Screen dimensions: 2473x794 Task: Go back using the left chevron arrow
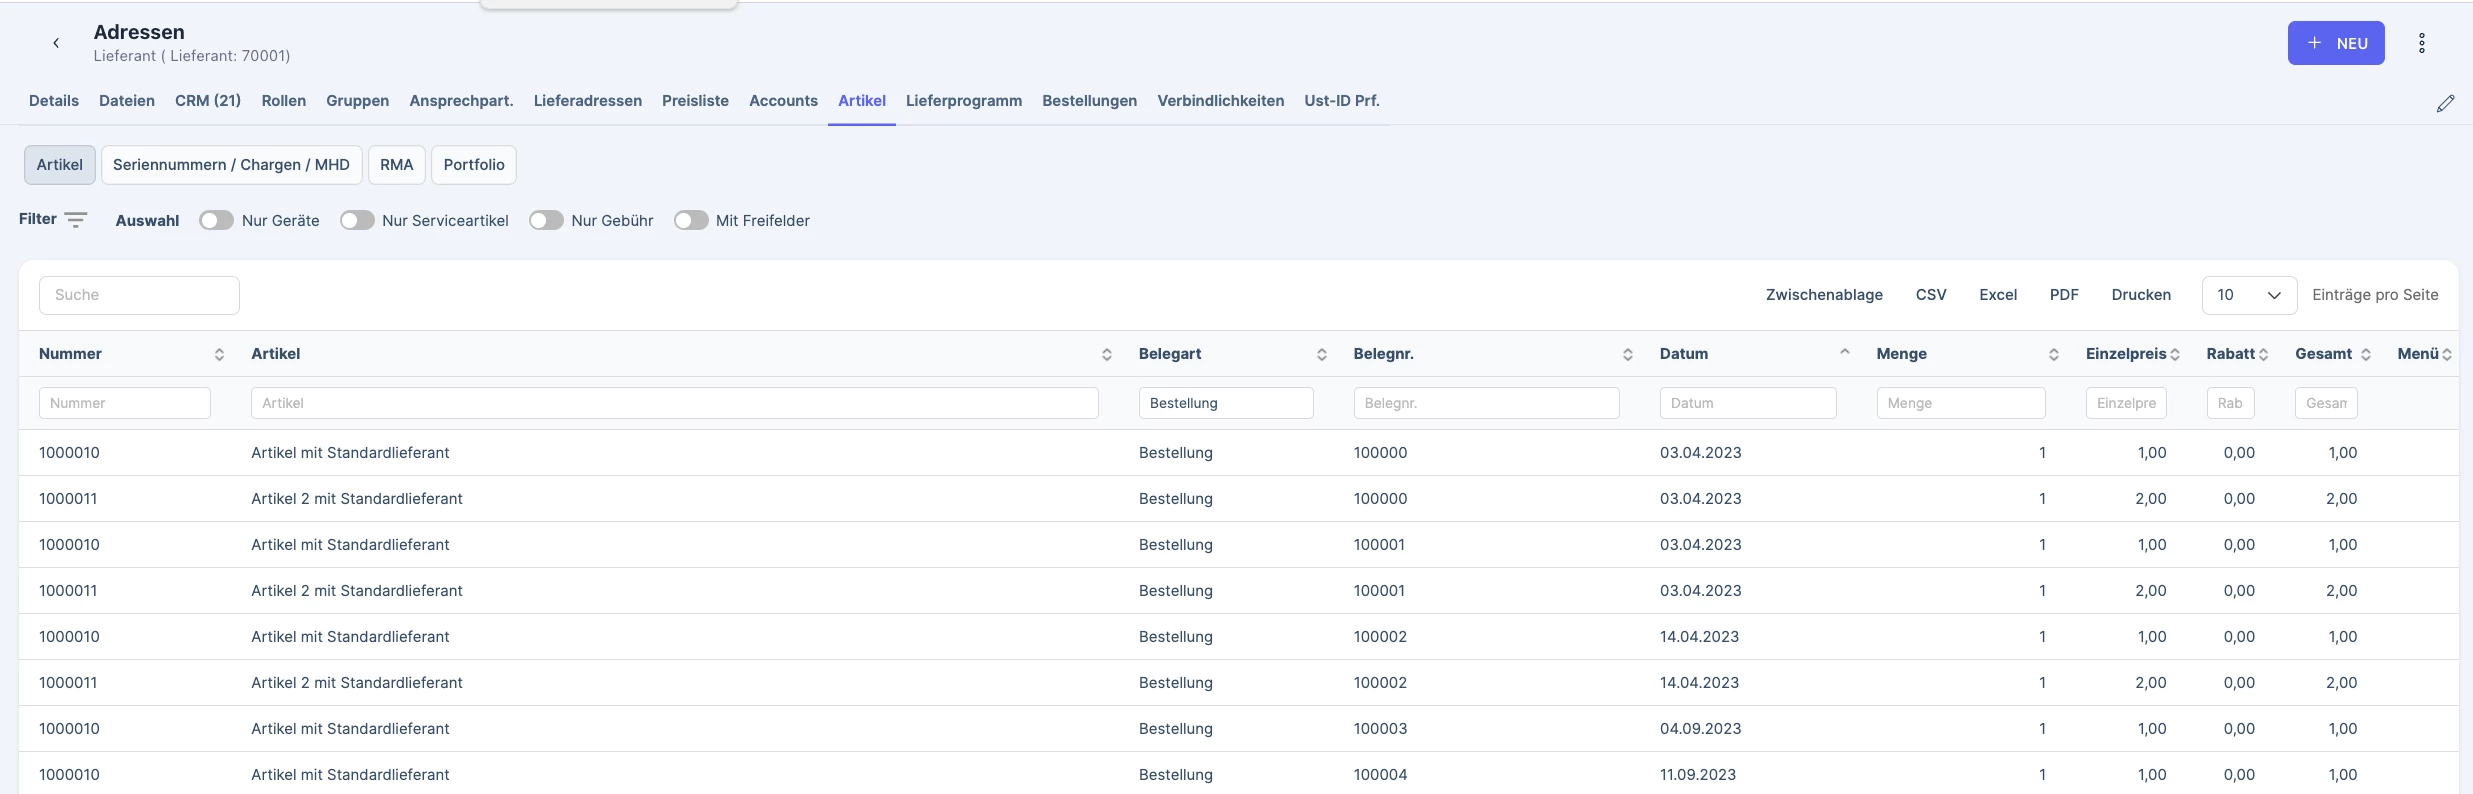pyautogui.click(x=56, y=43)
